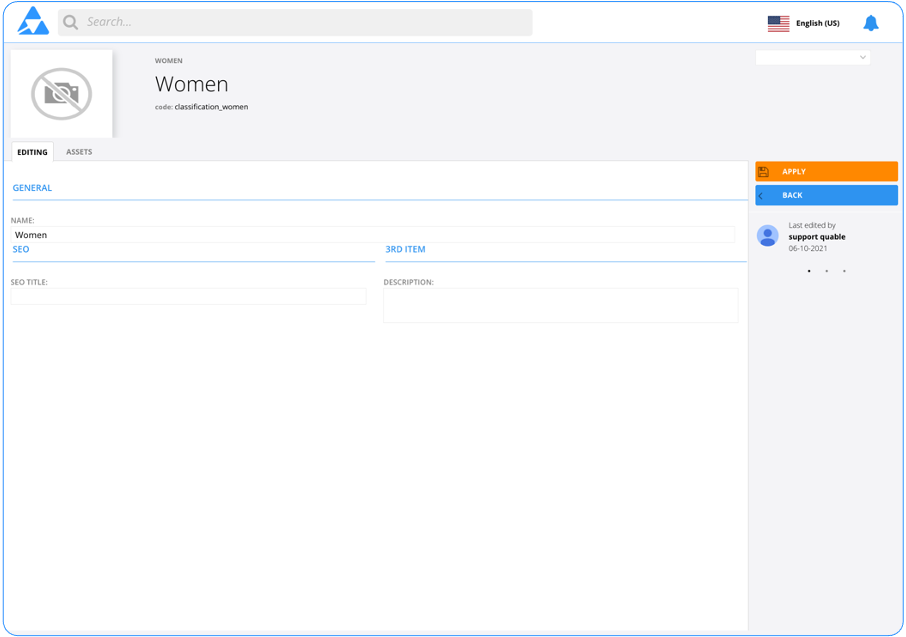Click the SEO Title input field
The height and width of the screenshot is (637, 906).
tap(188, 297)
